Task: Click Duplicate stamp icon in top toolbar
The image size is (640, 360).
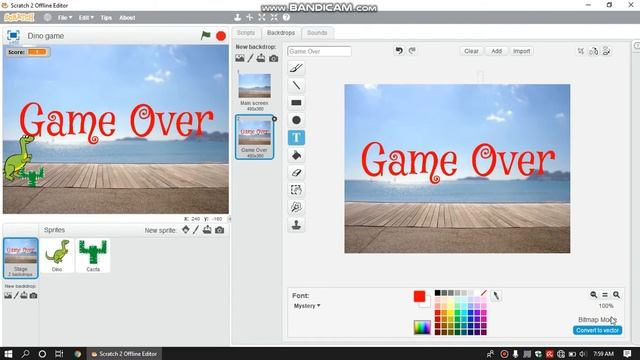Action: tap(238, 17)
